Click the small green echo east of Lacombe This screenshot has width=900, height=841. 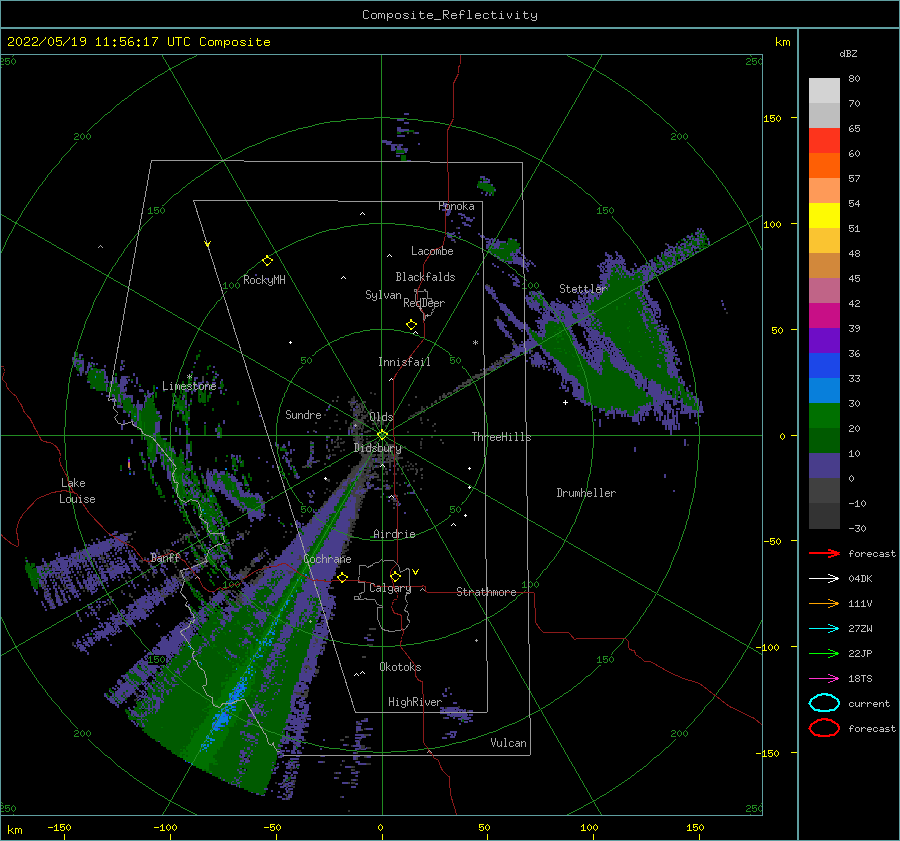[x=505, y=249]
